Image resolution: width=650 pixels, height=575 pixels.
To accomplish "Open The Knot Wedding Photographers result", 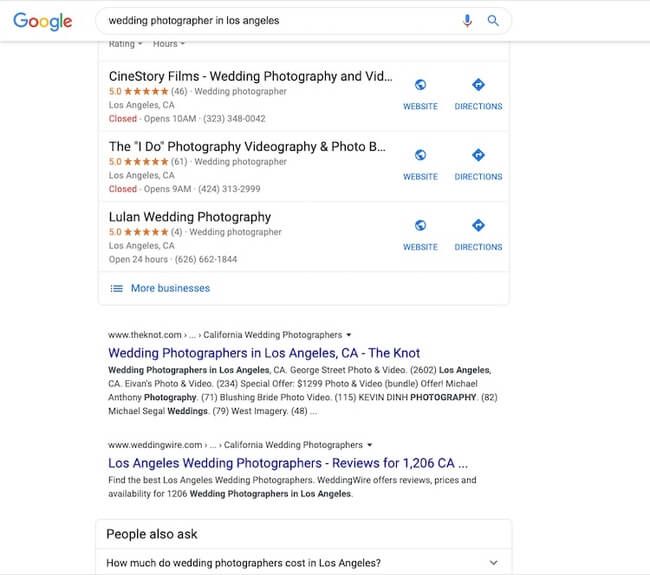I will click(x=264, y=353).
